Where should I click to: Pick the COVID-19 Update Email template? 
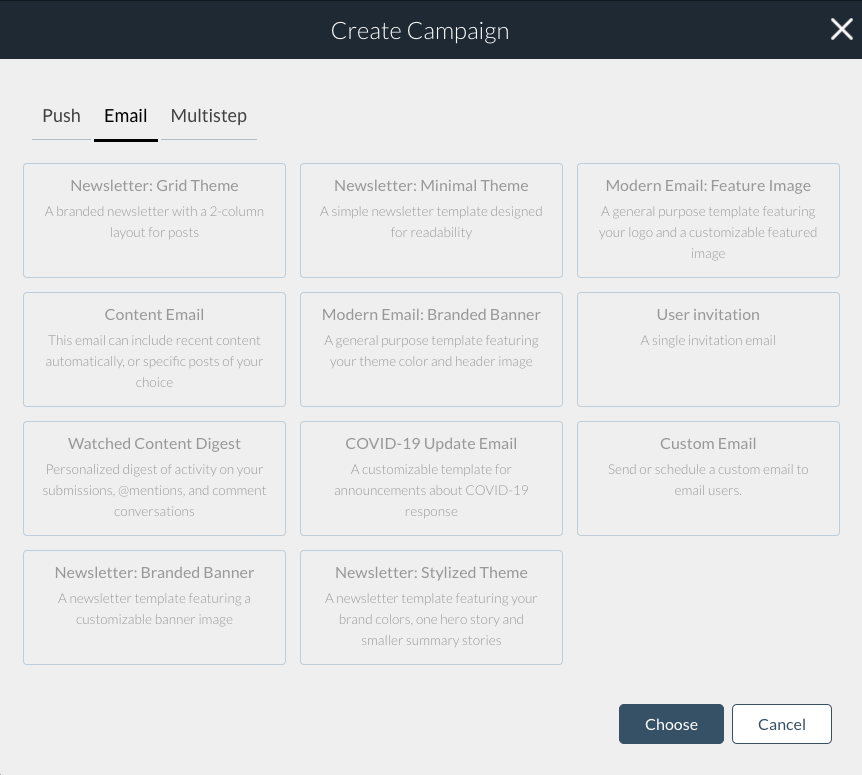(432, 479)
